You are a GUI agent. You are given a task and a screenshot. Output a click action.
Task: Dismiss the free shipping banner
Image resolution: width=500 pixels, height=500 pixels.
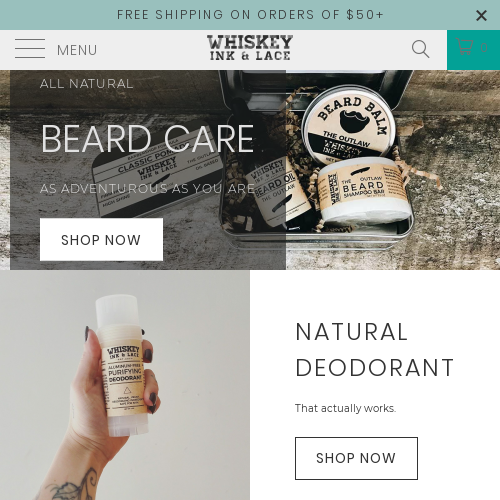tap(481, 15)
